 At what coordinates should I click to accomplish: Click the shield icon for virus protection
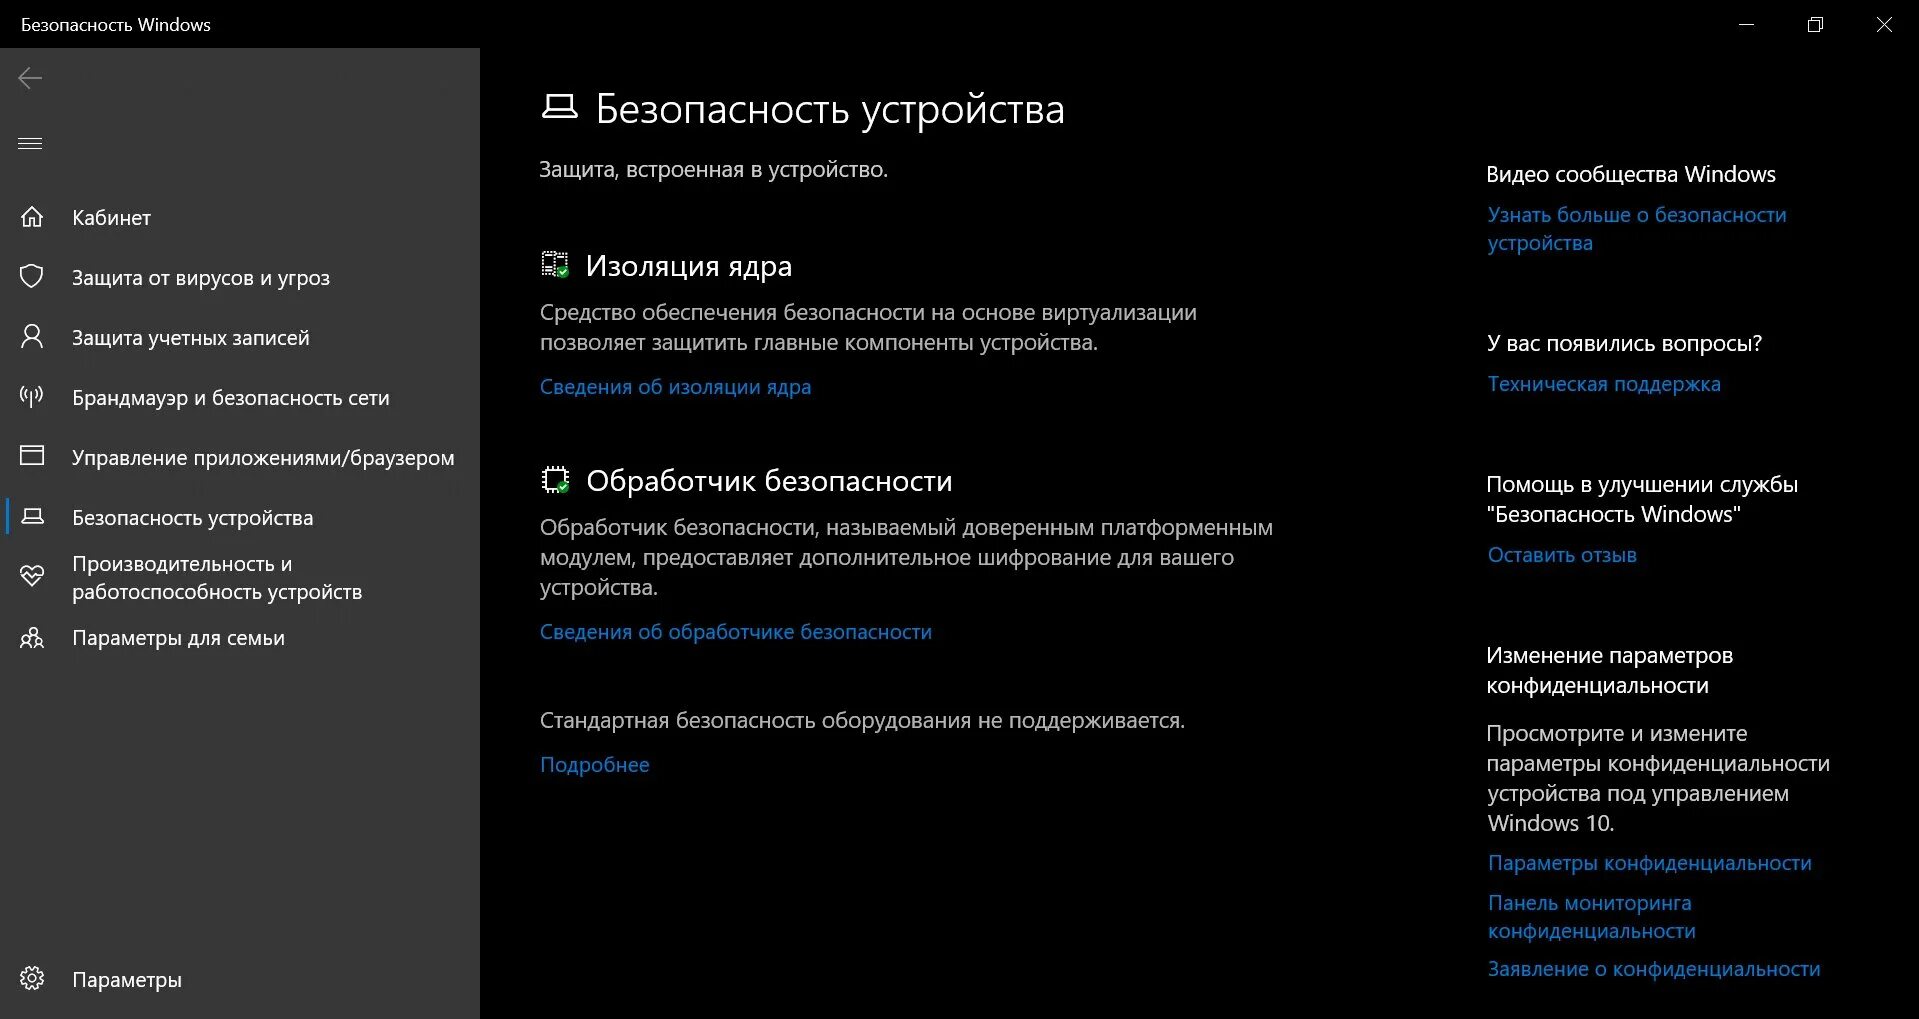(x=32, y=277)
